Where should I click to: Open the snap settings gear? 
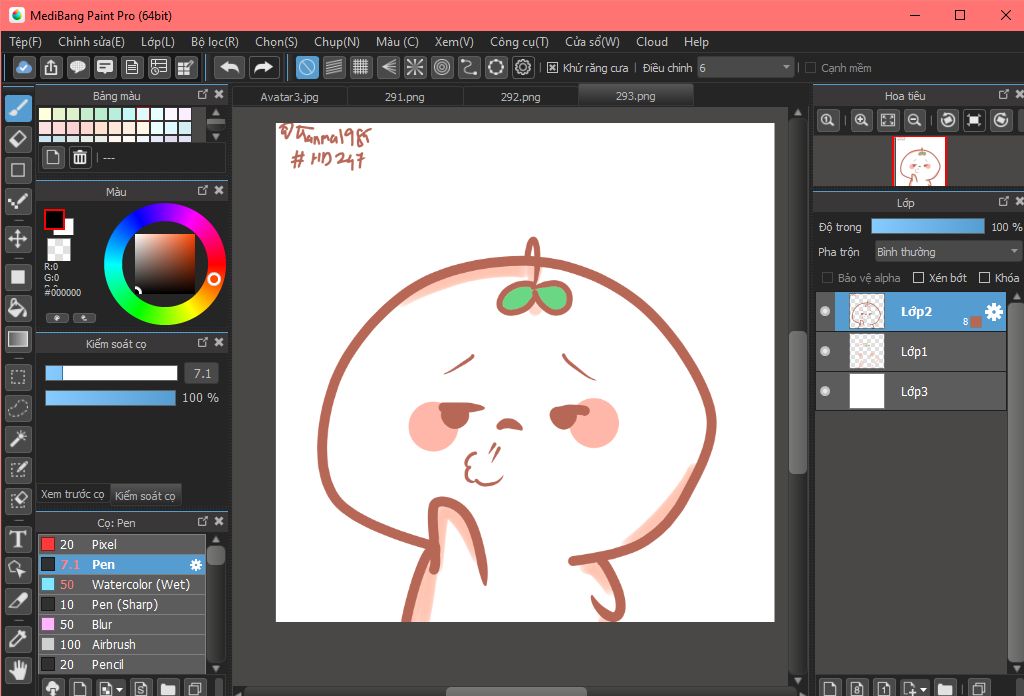[523, 67]
